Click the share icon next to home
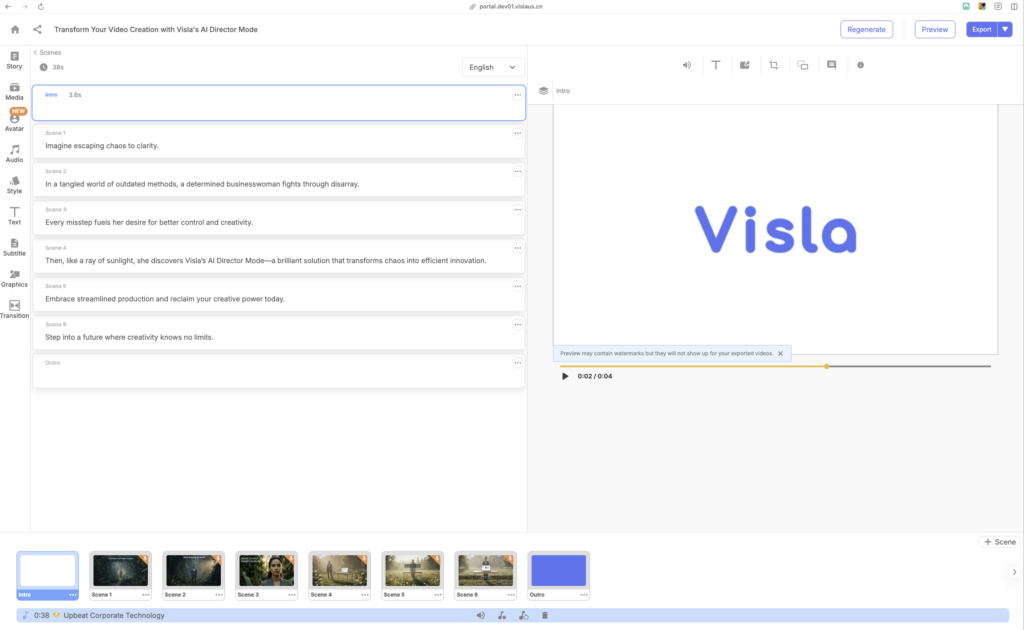1024x630 pixels. point(38,30)
